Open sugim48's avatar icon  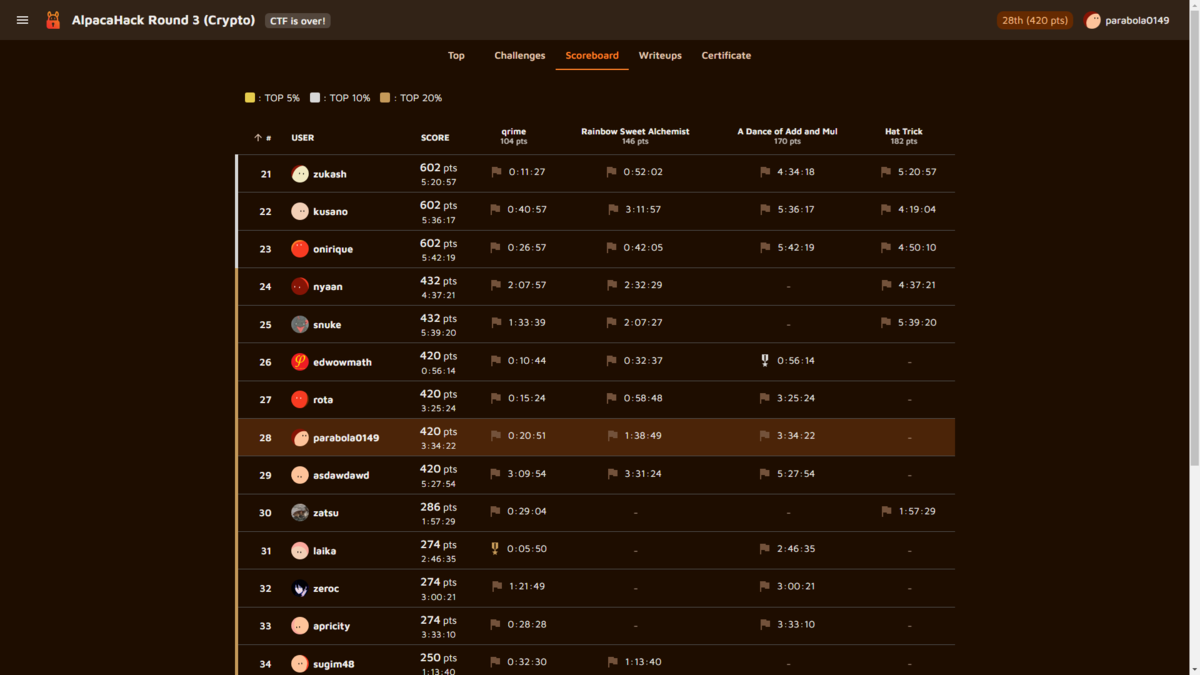click(300, 664)
